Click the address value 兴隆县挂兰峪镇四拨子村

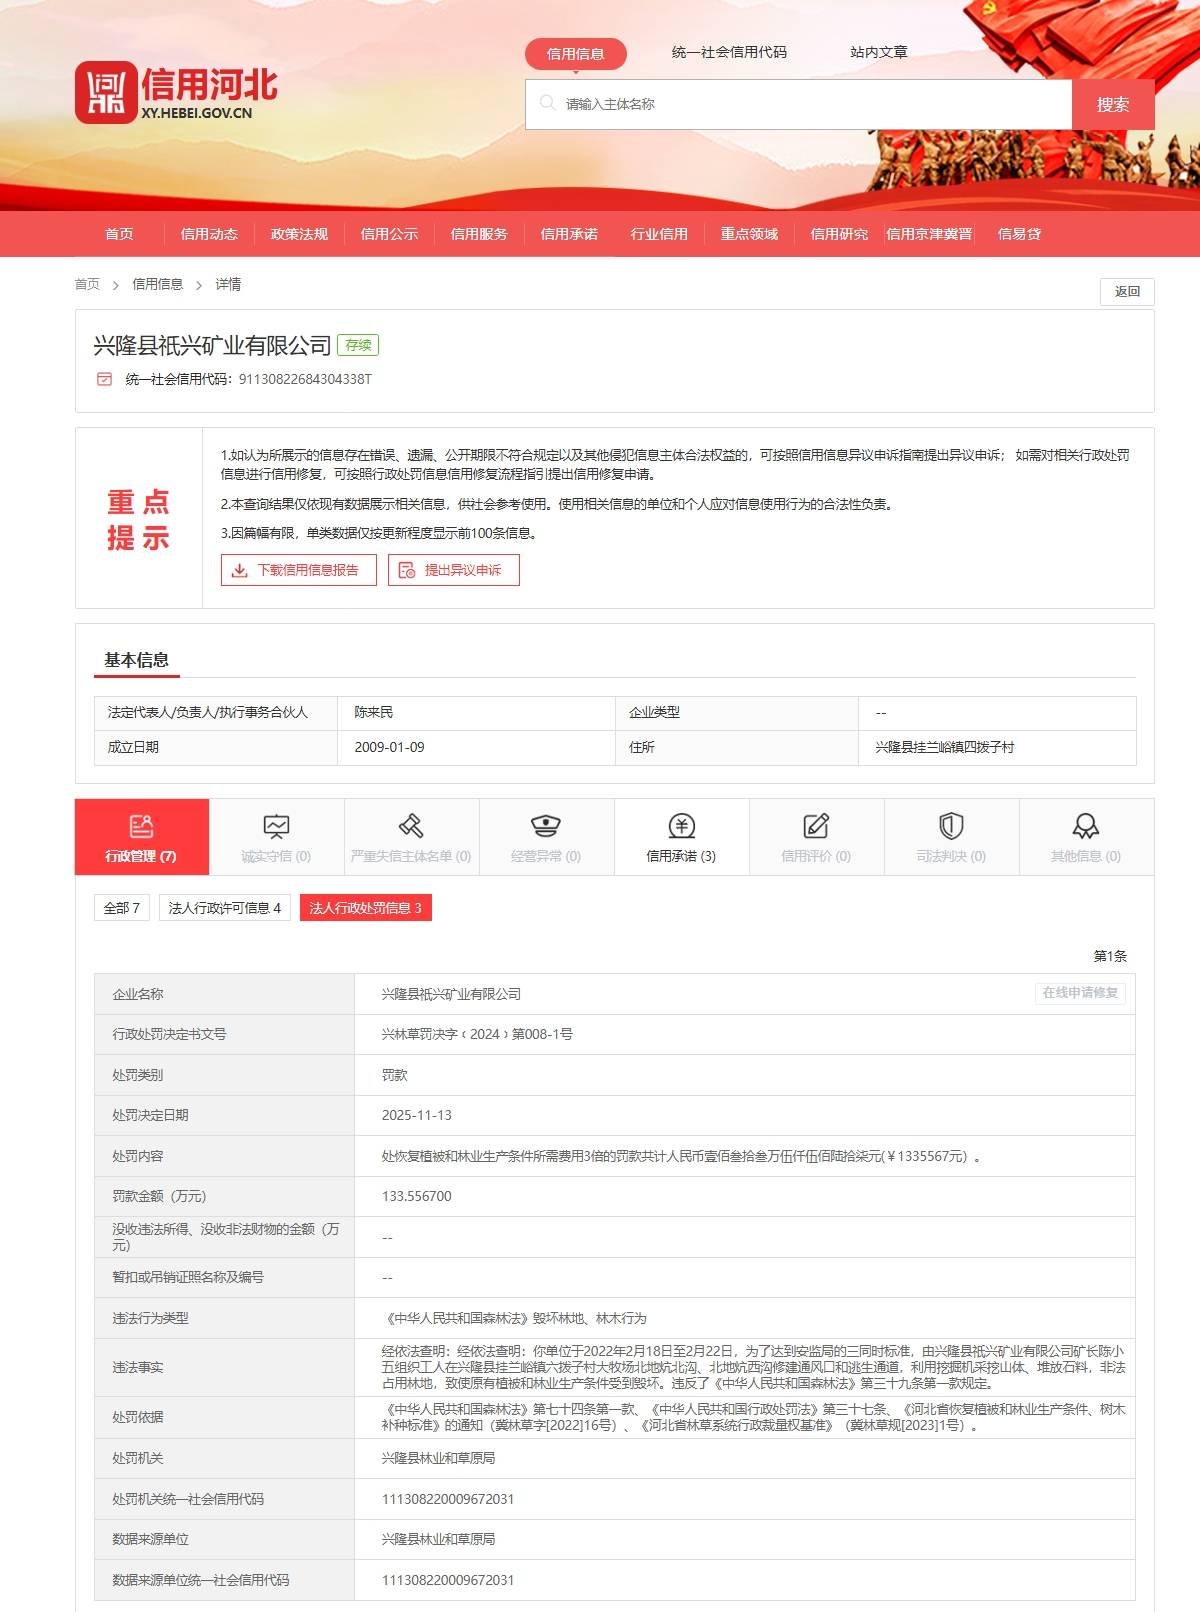[x=945, y=747]
